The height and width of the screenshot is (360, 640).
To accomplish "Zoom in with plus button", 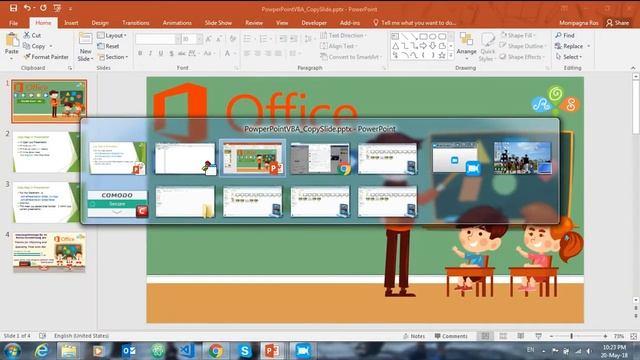I will (605, 336).
